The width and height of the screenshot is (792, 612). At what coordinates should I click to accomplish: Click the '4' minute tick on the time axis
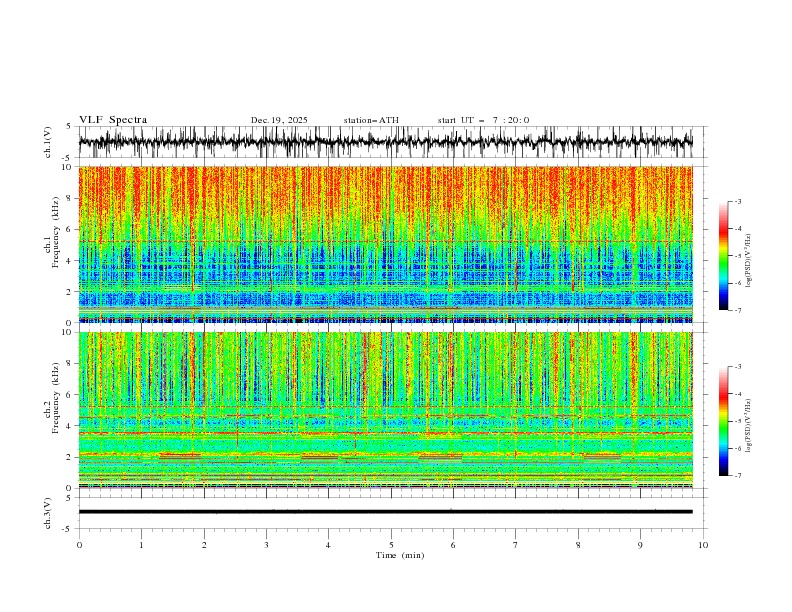point(328,545)
